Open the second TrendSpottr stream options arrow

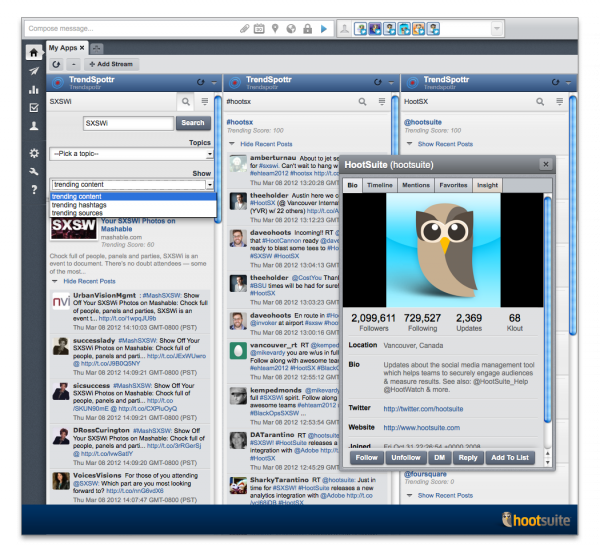point(391,83)
